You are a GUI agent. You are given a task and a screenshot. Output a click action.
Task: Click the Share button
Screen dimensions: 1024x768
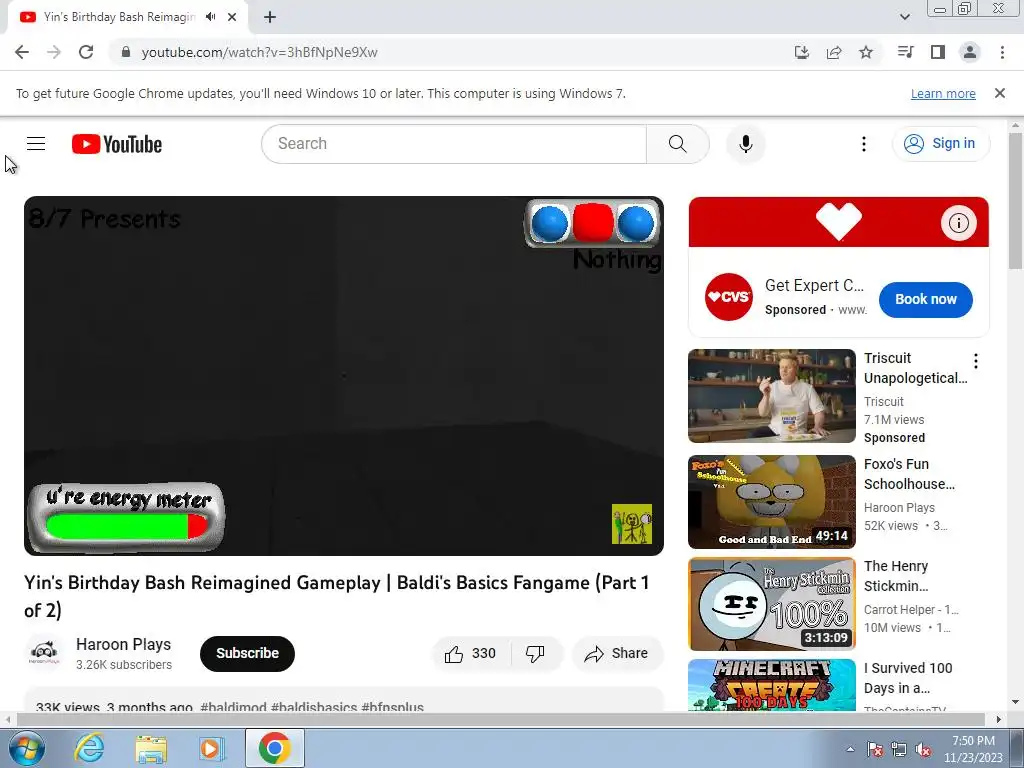(617, 653)
